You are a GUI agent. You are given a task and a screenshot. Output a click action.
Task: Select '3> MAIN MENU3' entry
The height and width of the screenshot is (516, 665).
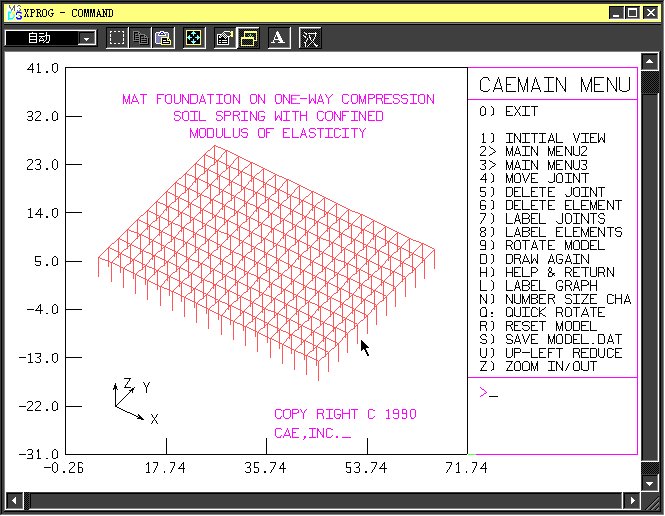[x=533, y=165]
